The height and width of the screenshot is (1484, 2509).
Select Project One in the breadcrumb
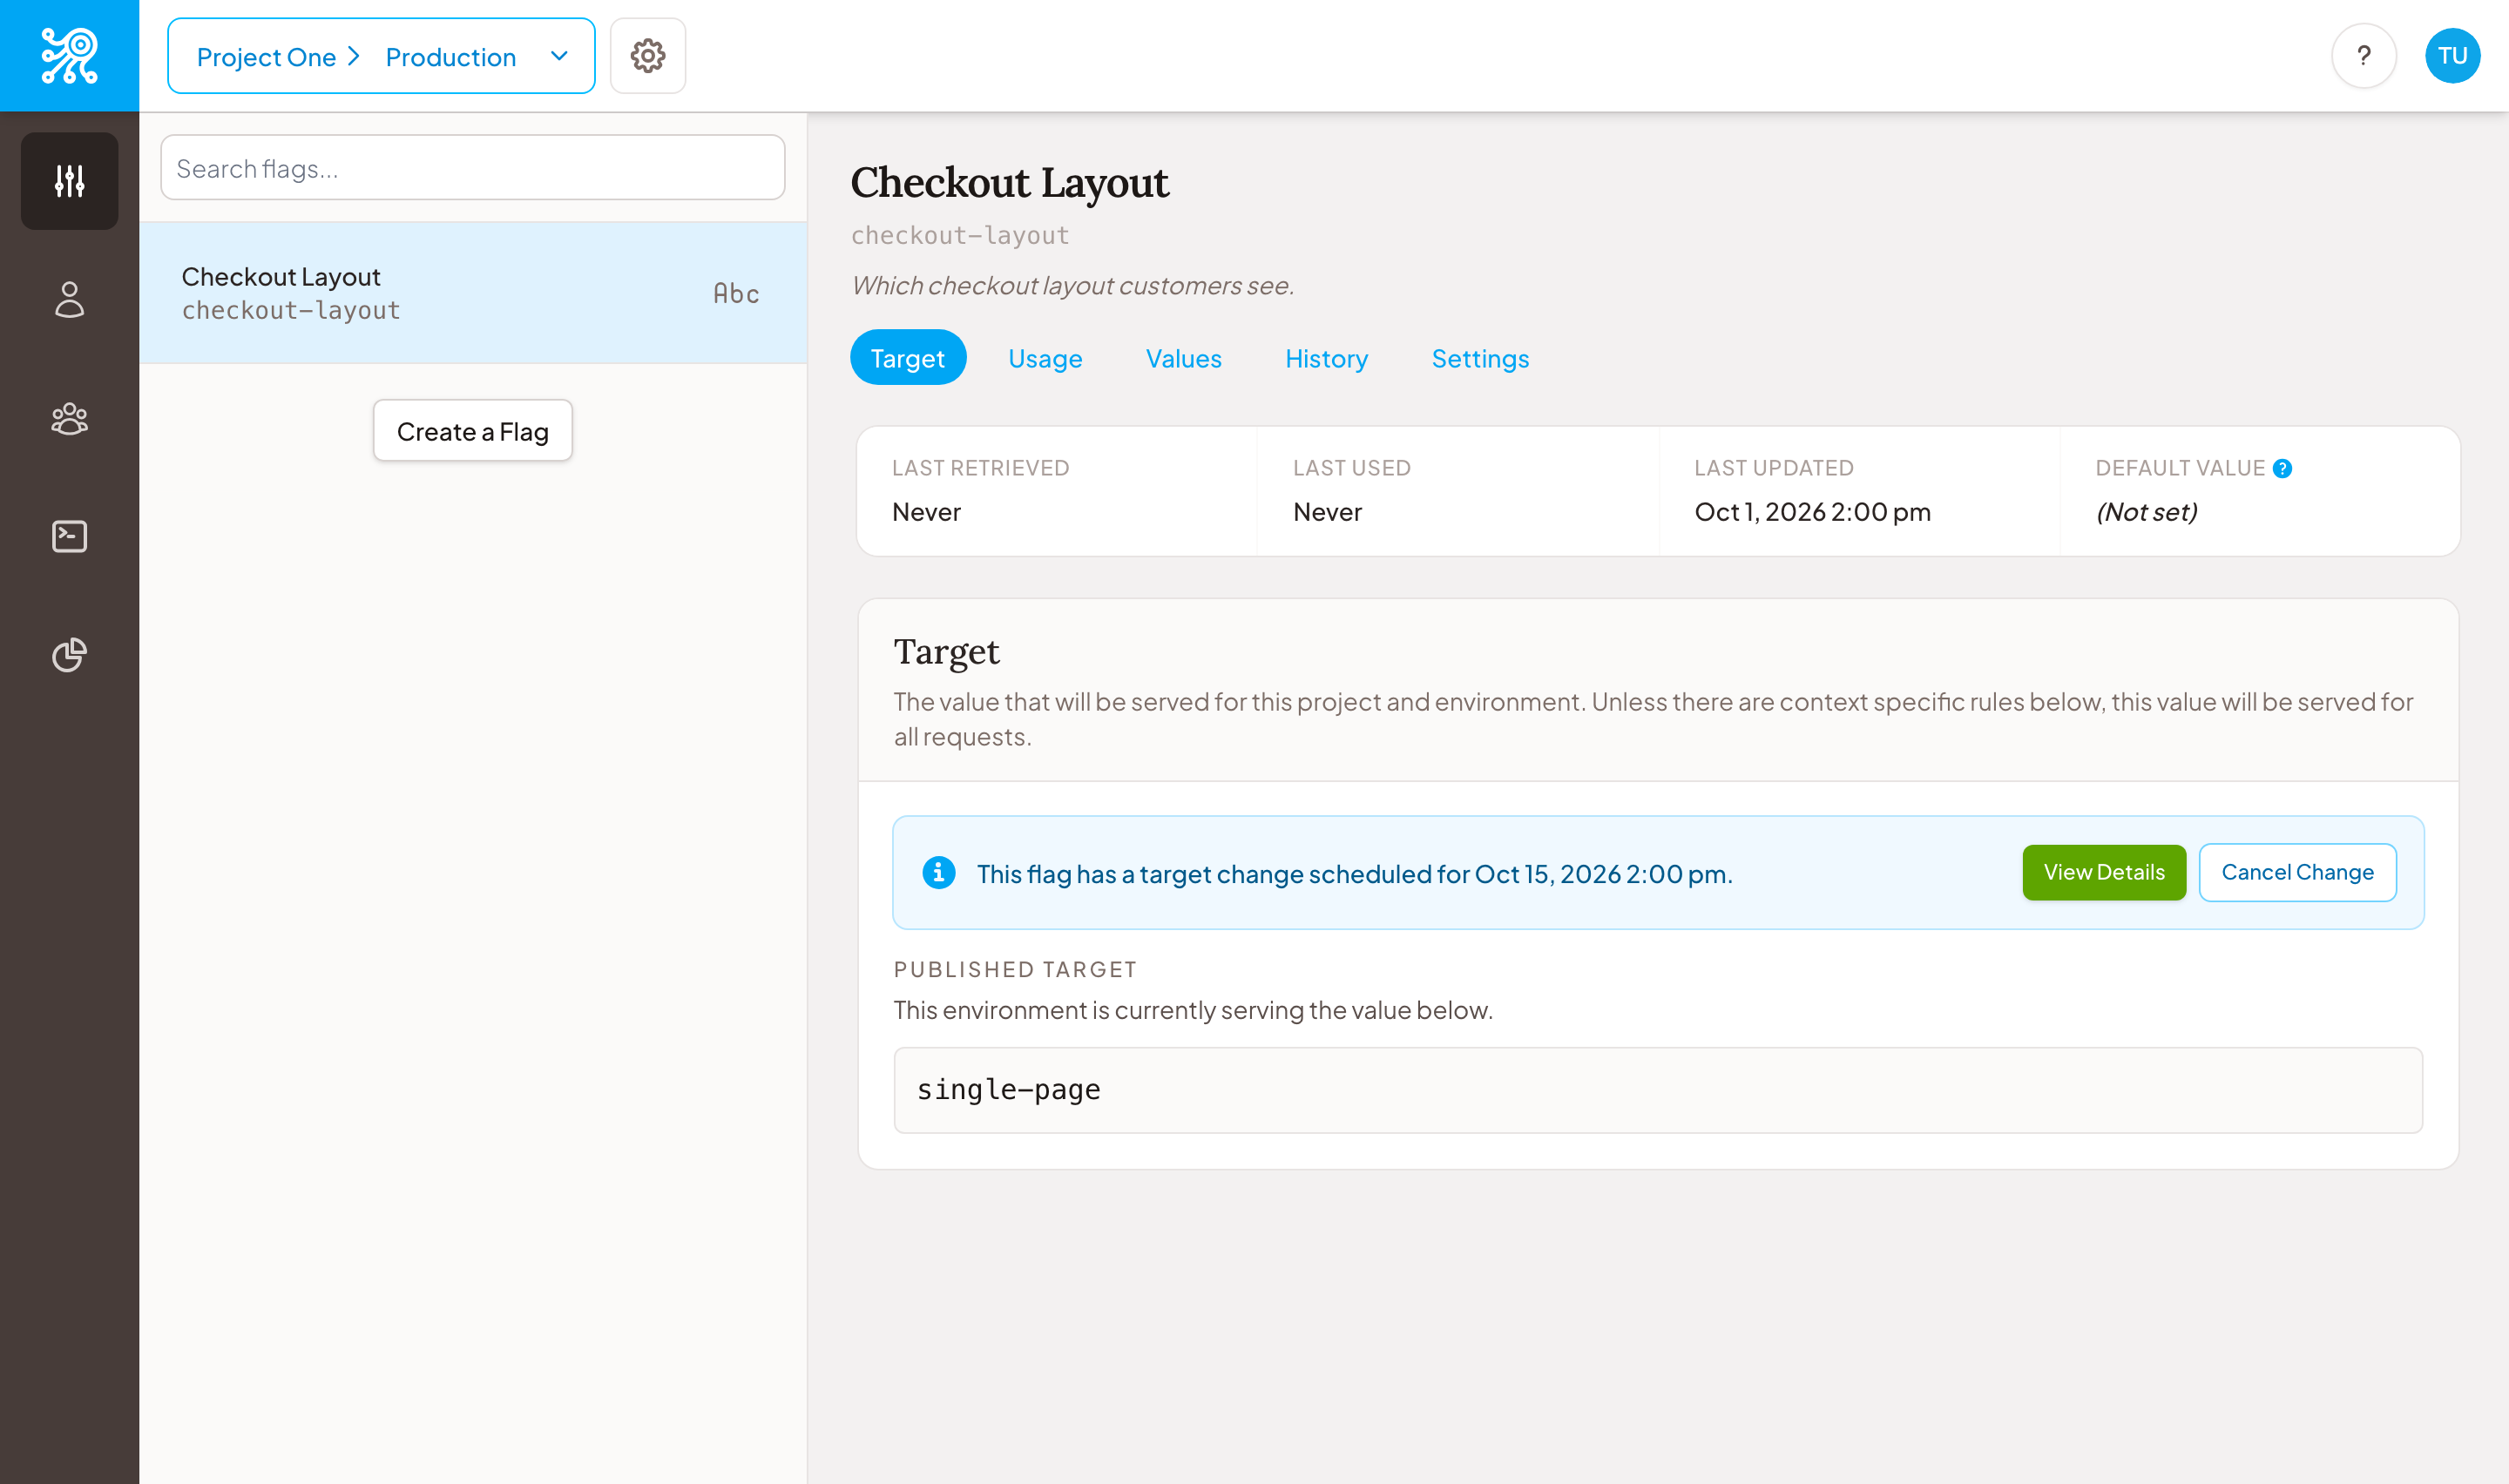pos(266,57)
